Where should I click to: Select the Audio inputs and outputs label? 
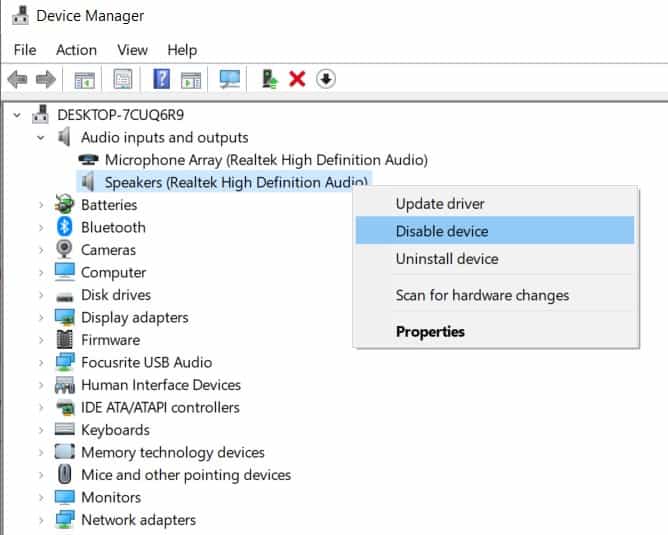pos(164,138)
